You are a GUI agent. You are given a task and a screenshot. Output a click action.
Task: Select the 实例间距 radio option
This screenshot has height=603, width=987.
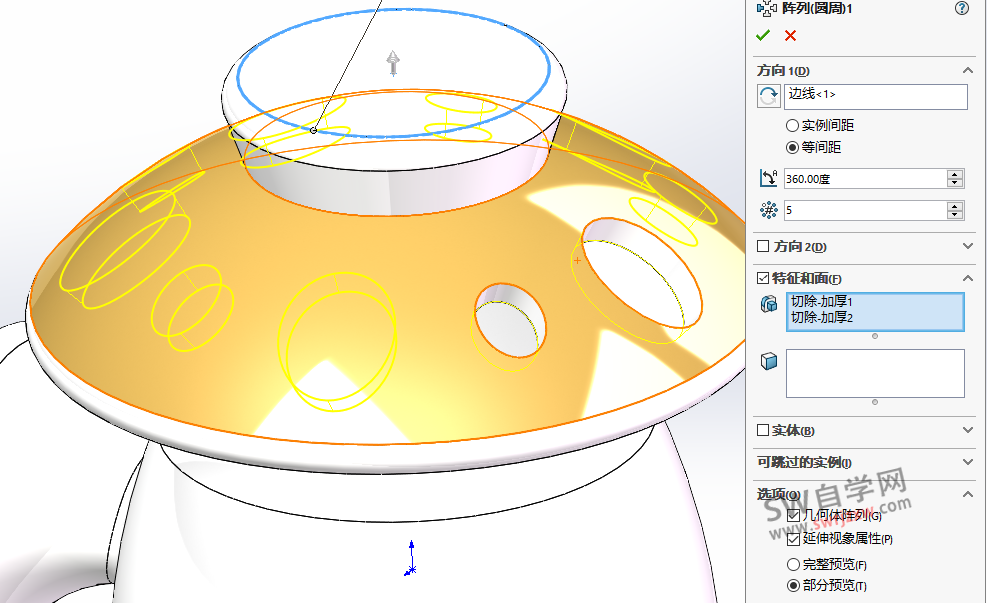tap(793, 126)
